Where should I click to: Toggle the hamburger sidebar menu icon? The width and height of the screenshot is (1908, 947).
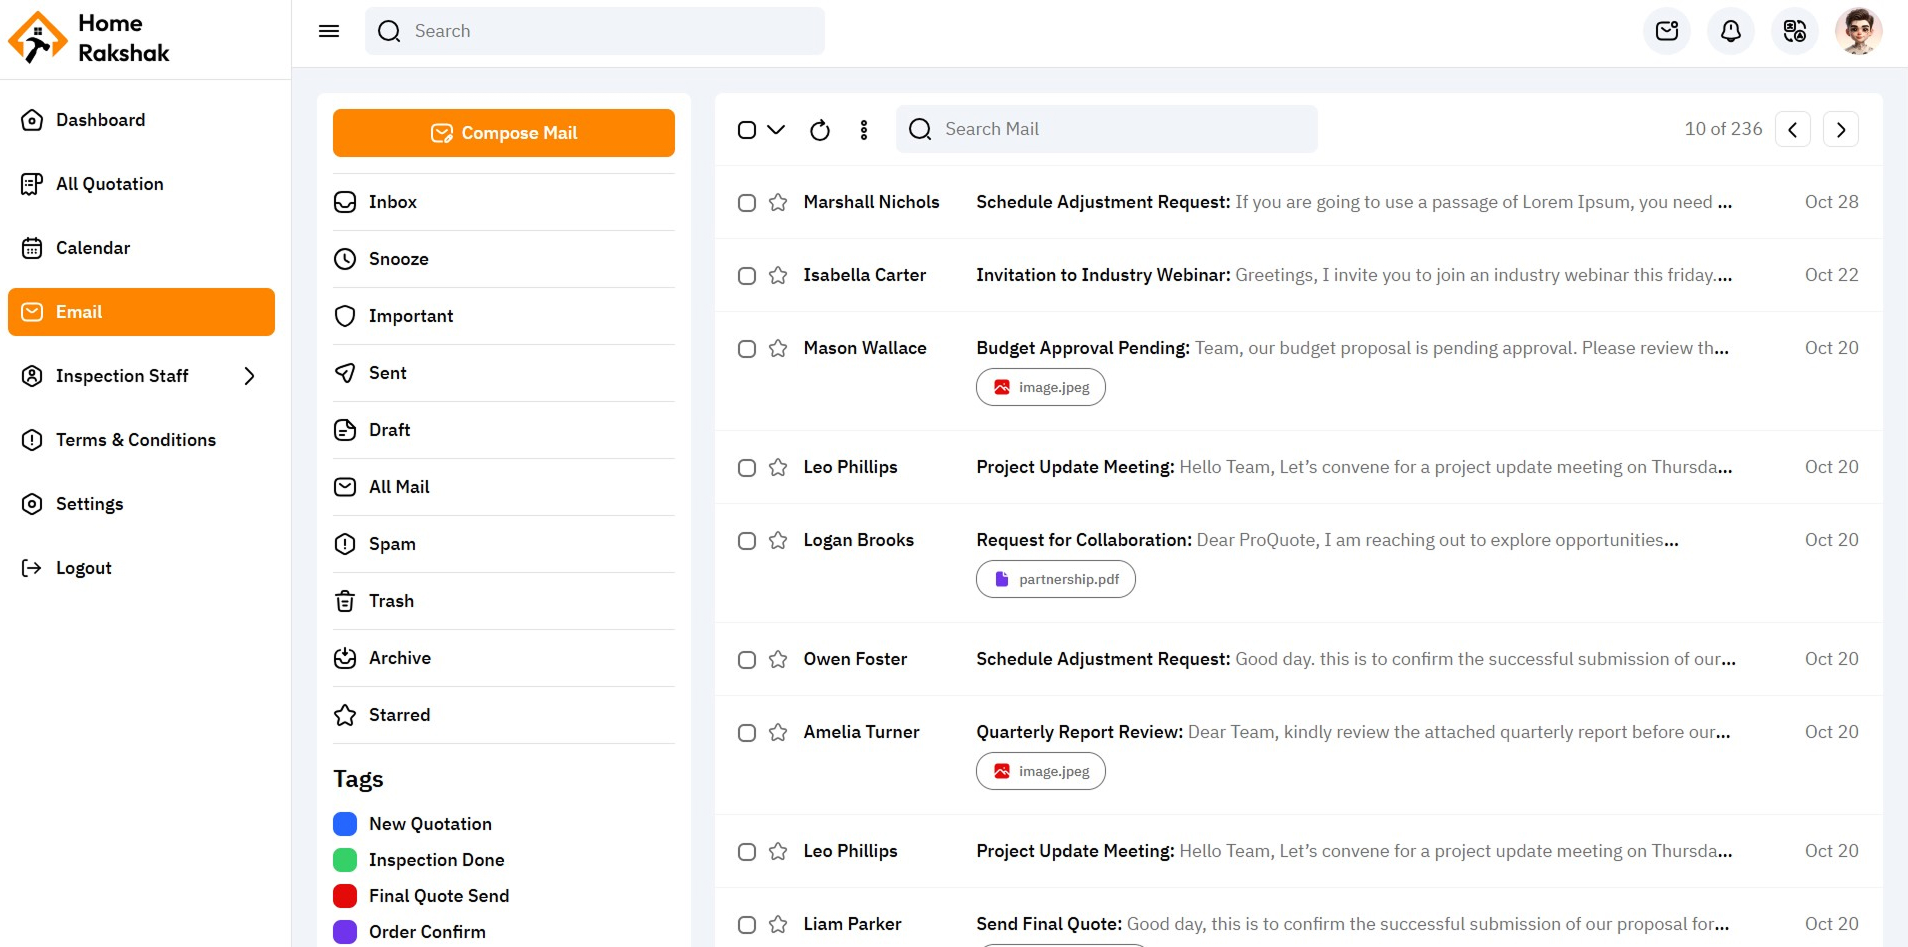coord(329,31)
